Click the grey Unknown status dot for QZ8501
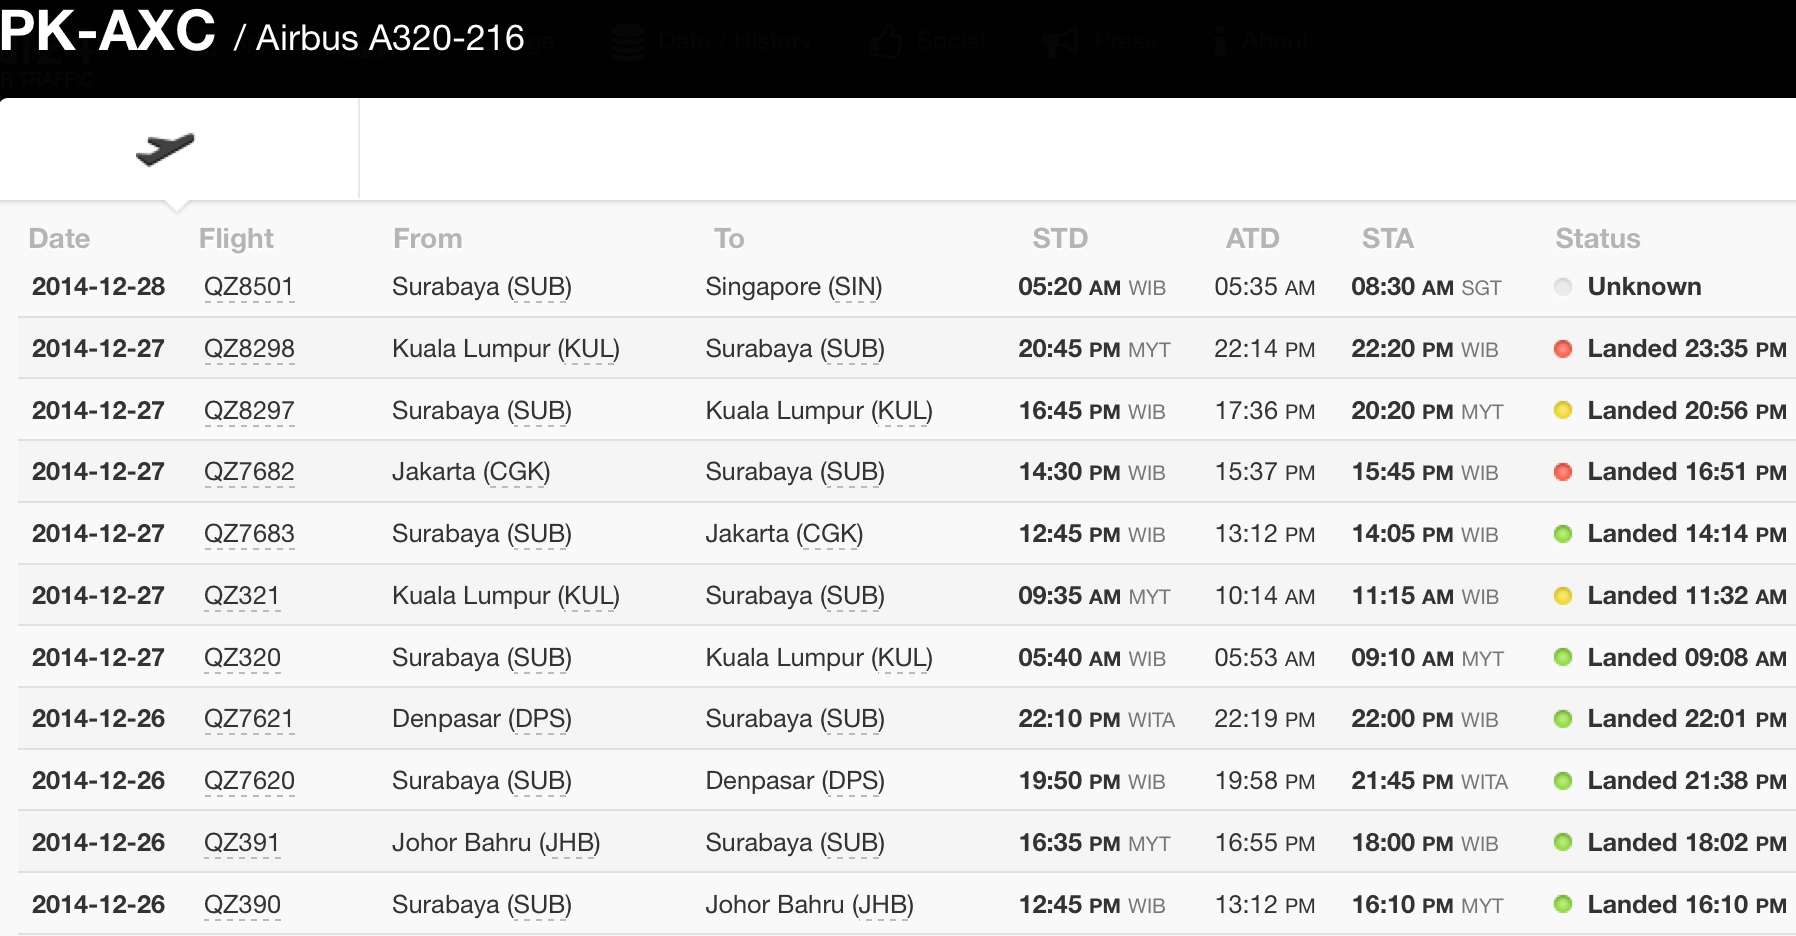1796x936 pixels. [x=1563, y=287]
